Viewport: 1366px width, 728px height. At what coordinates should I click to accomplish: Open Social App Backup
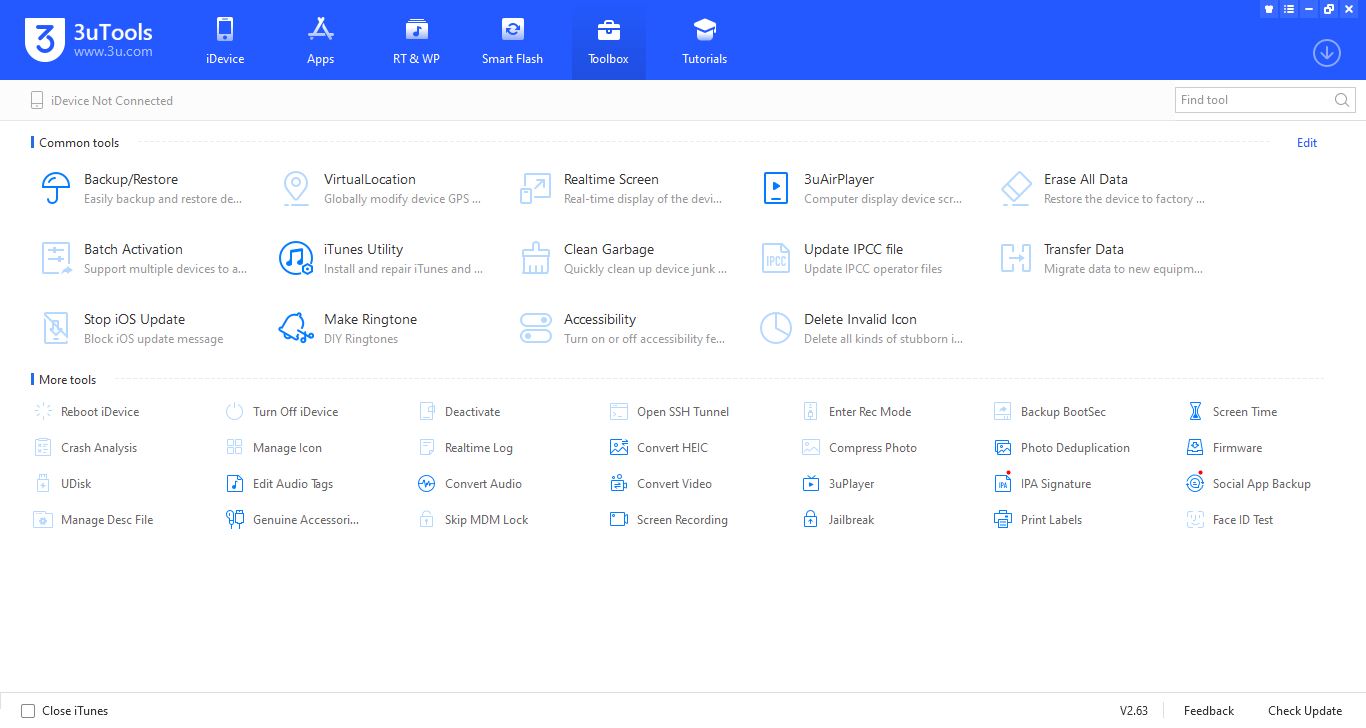(x=1248, y=484)
